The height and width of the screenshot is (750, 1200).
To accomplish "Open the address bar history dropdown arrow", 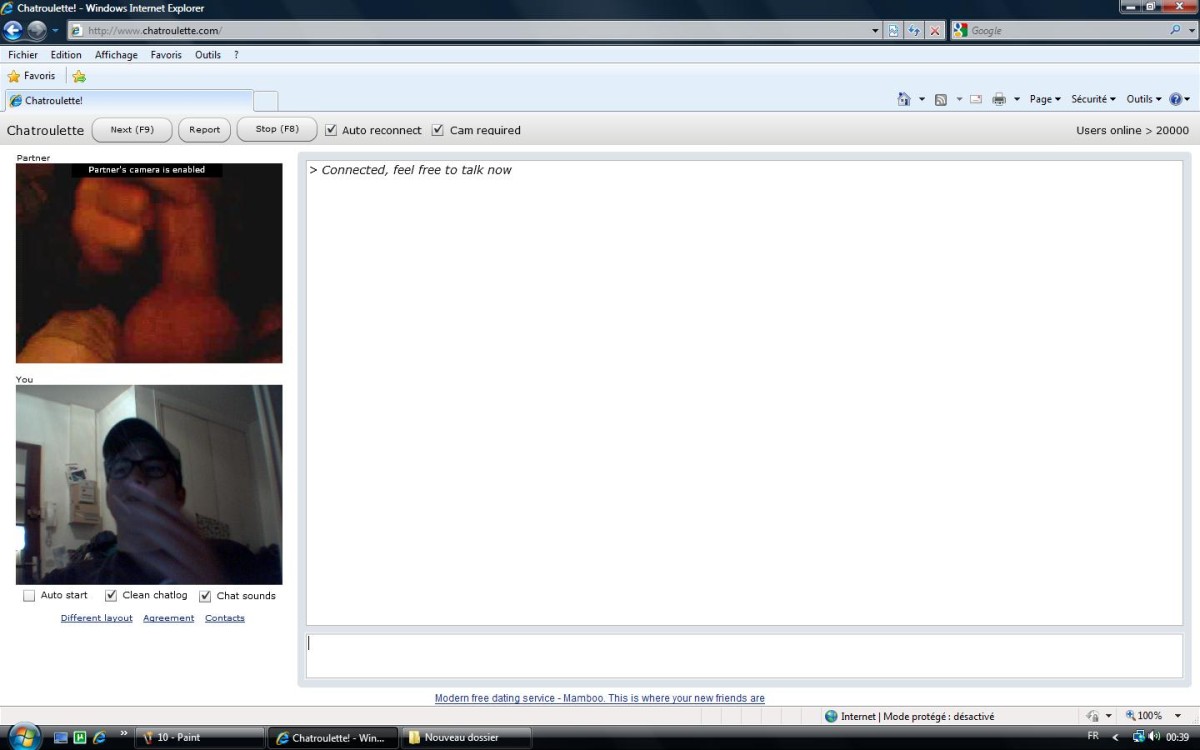I will (876, 31).
